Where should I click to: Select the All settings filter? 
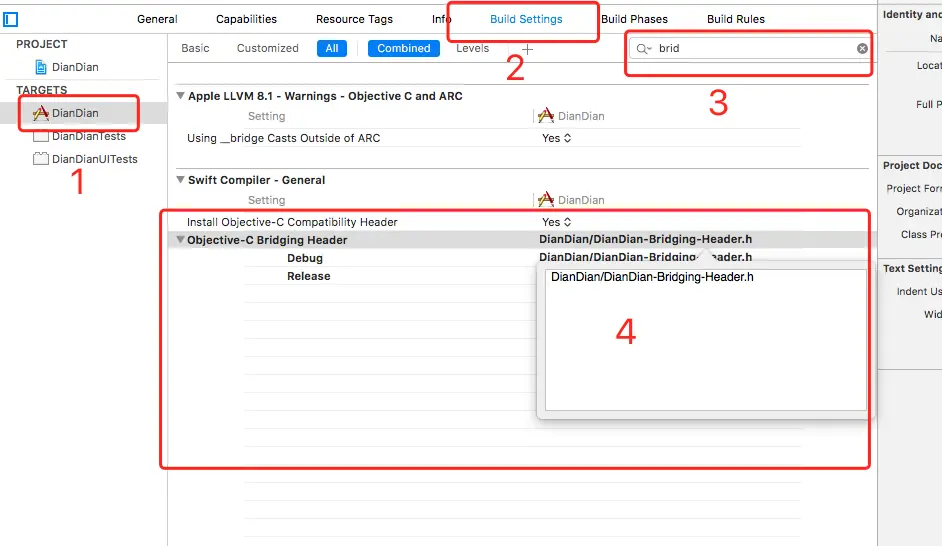pos(332,49)
